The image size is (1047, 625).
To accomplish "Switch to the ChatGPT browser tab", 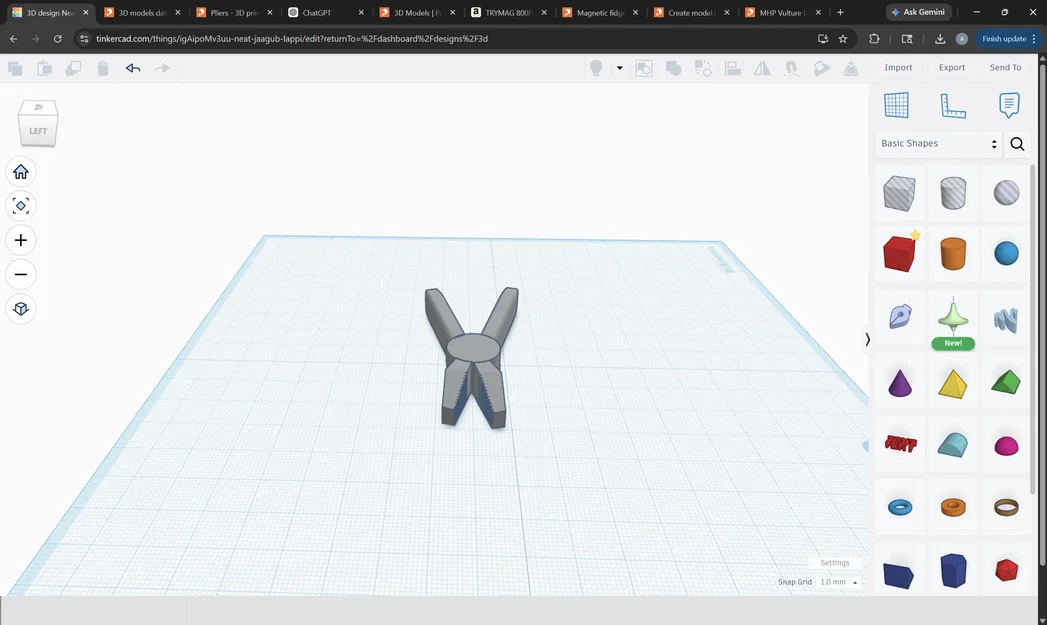I will click(315, 12).
